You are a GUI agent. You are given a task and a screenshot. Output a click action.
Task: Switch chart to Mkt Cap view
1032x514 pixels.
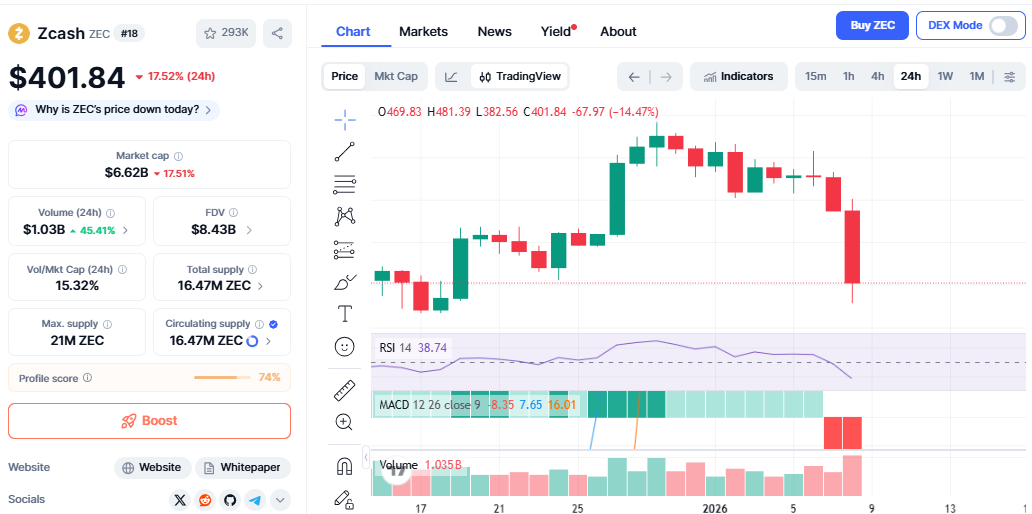point(396,76)
